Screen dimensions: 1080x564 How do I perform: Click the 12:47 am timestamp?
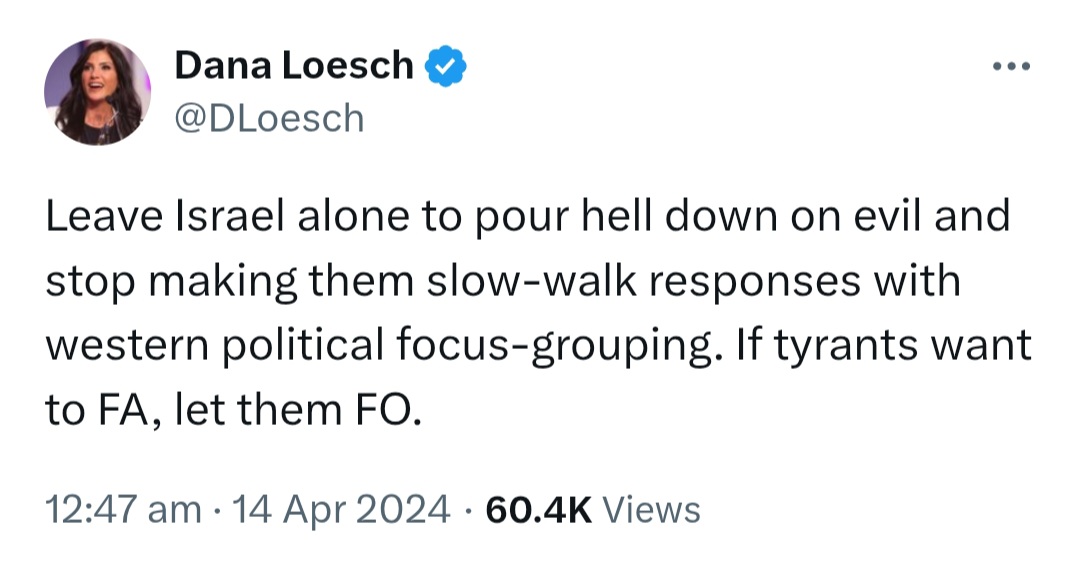tap(122, 510)
